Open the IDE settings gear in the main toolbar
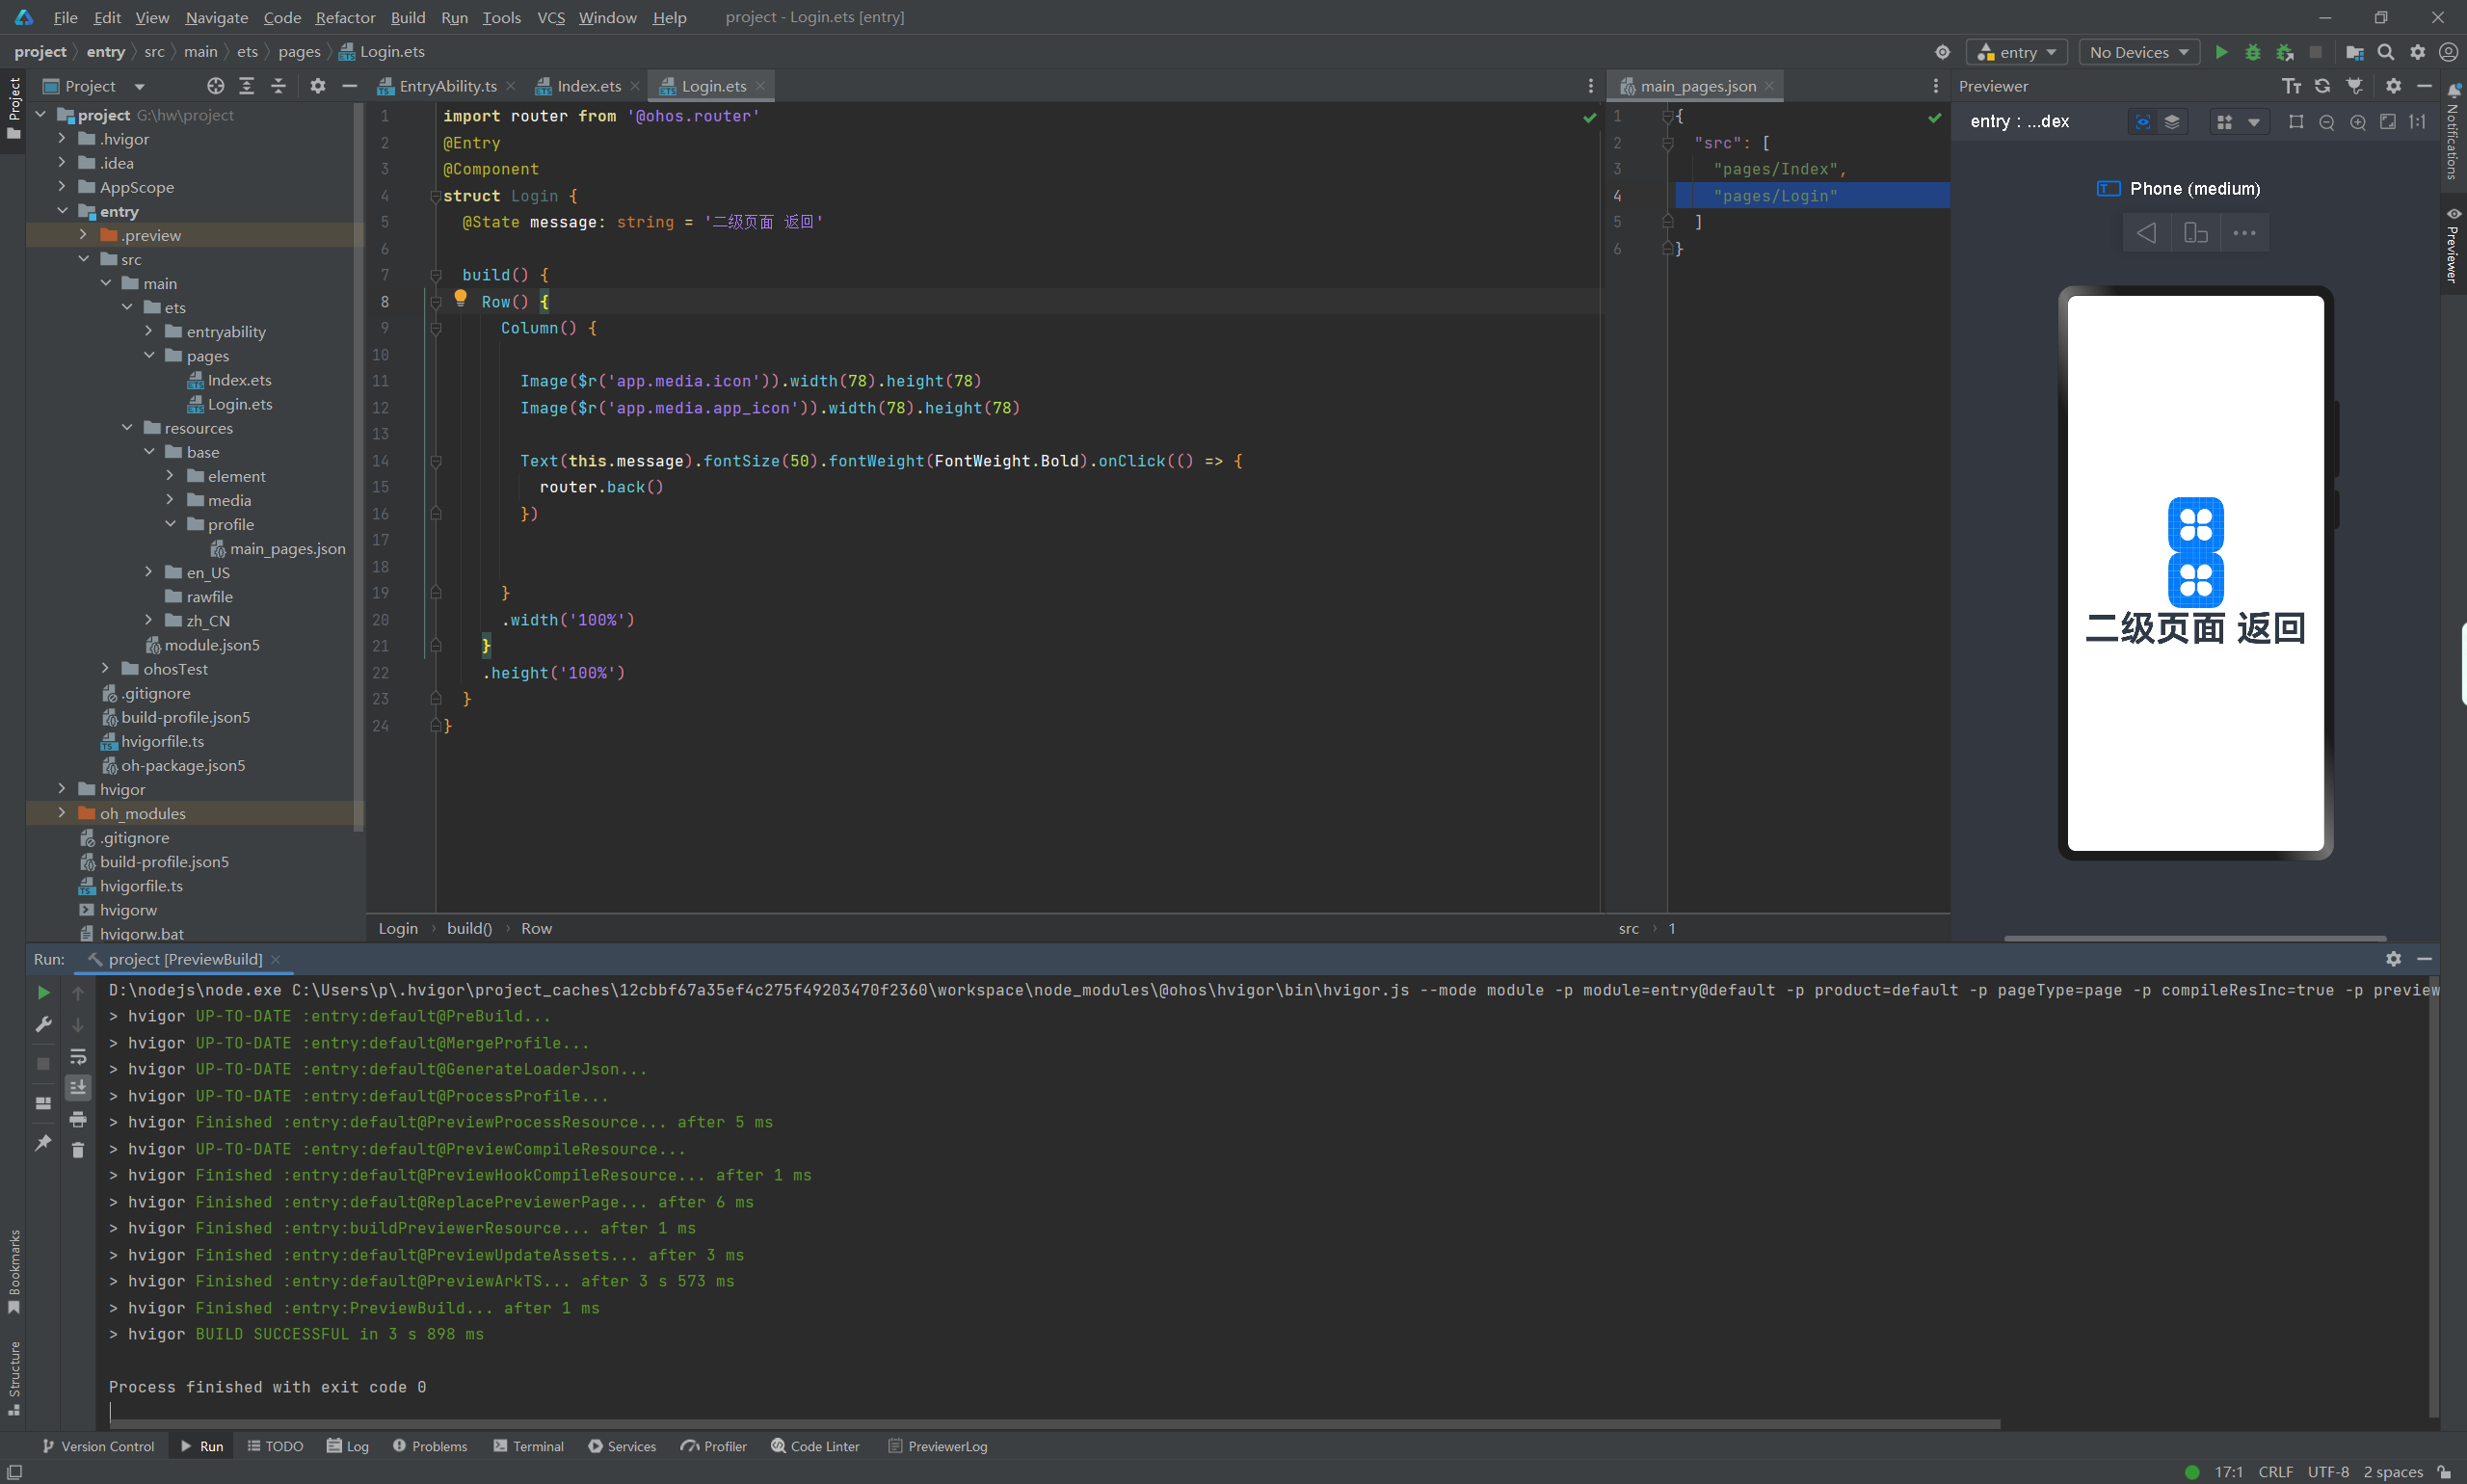The height and width of the screenshot is (1484, 2467). pyautogui.click(x=2418, y=52)
